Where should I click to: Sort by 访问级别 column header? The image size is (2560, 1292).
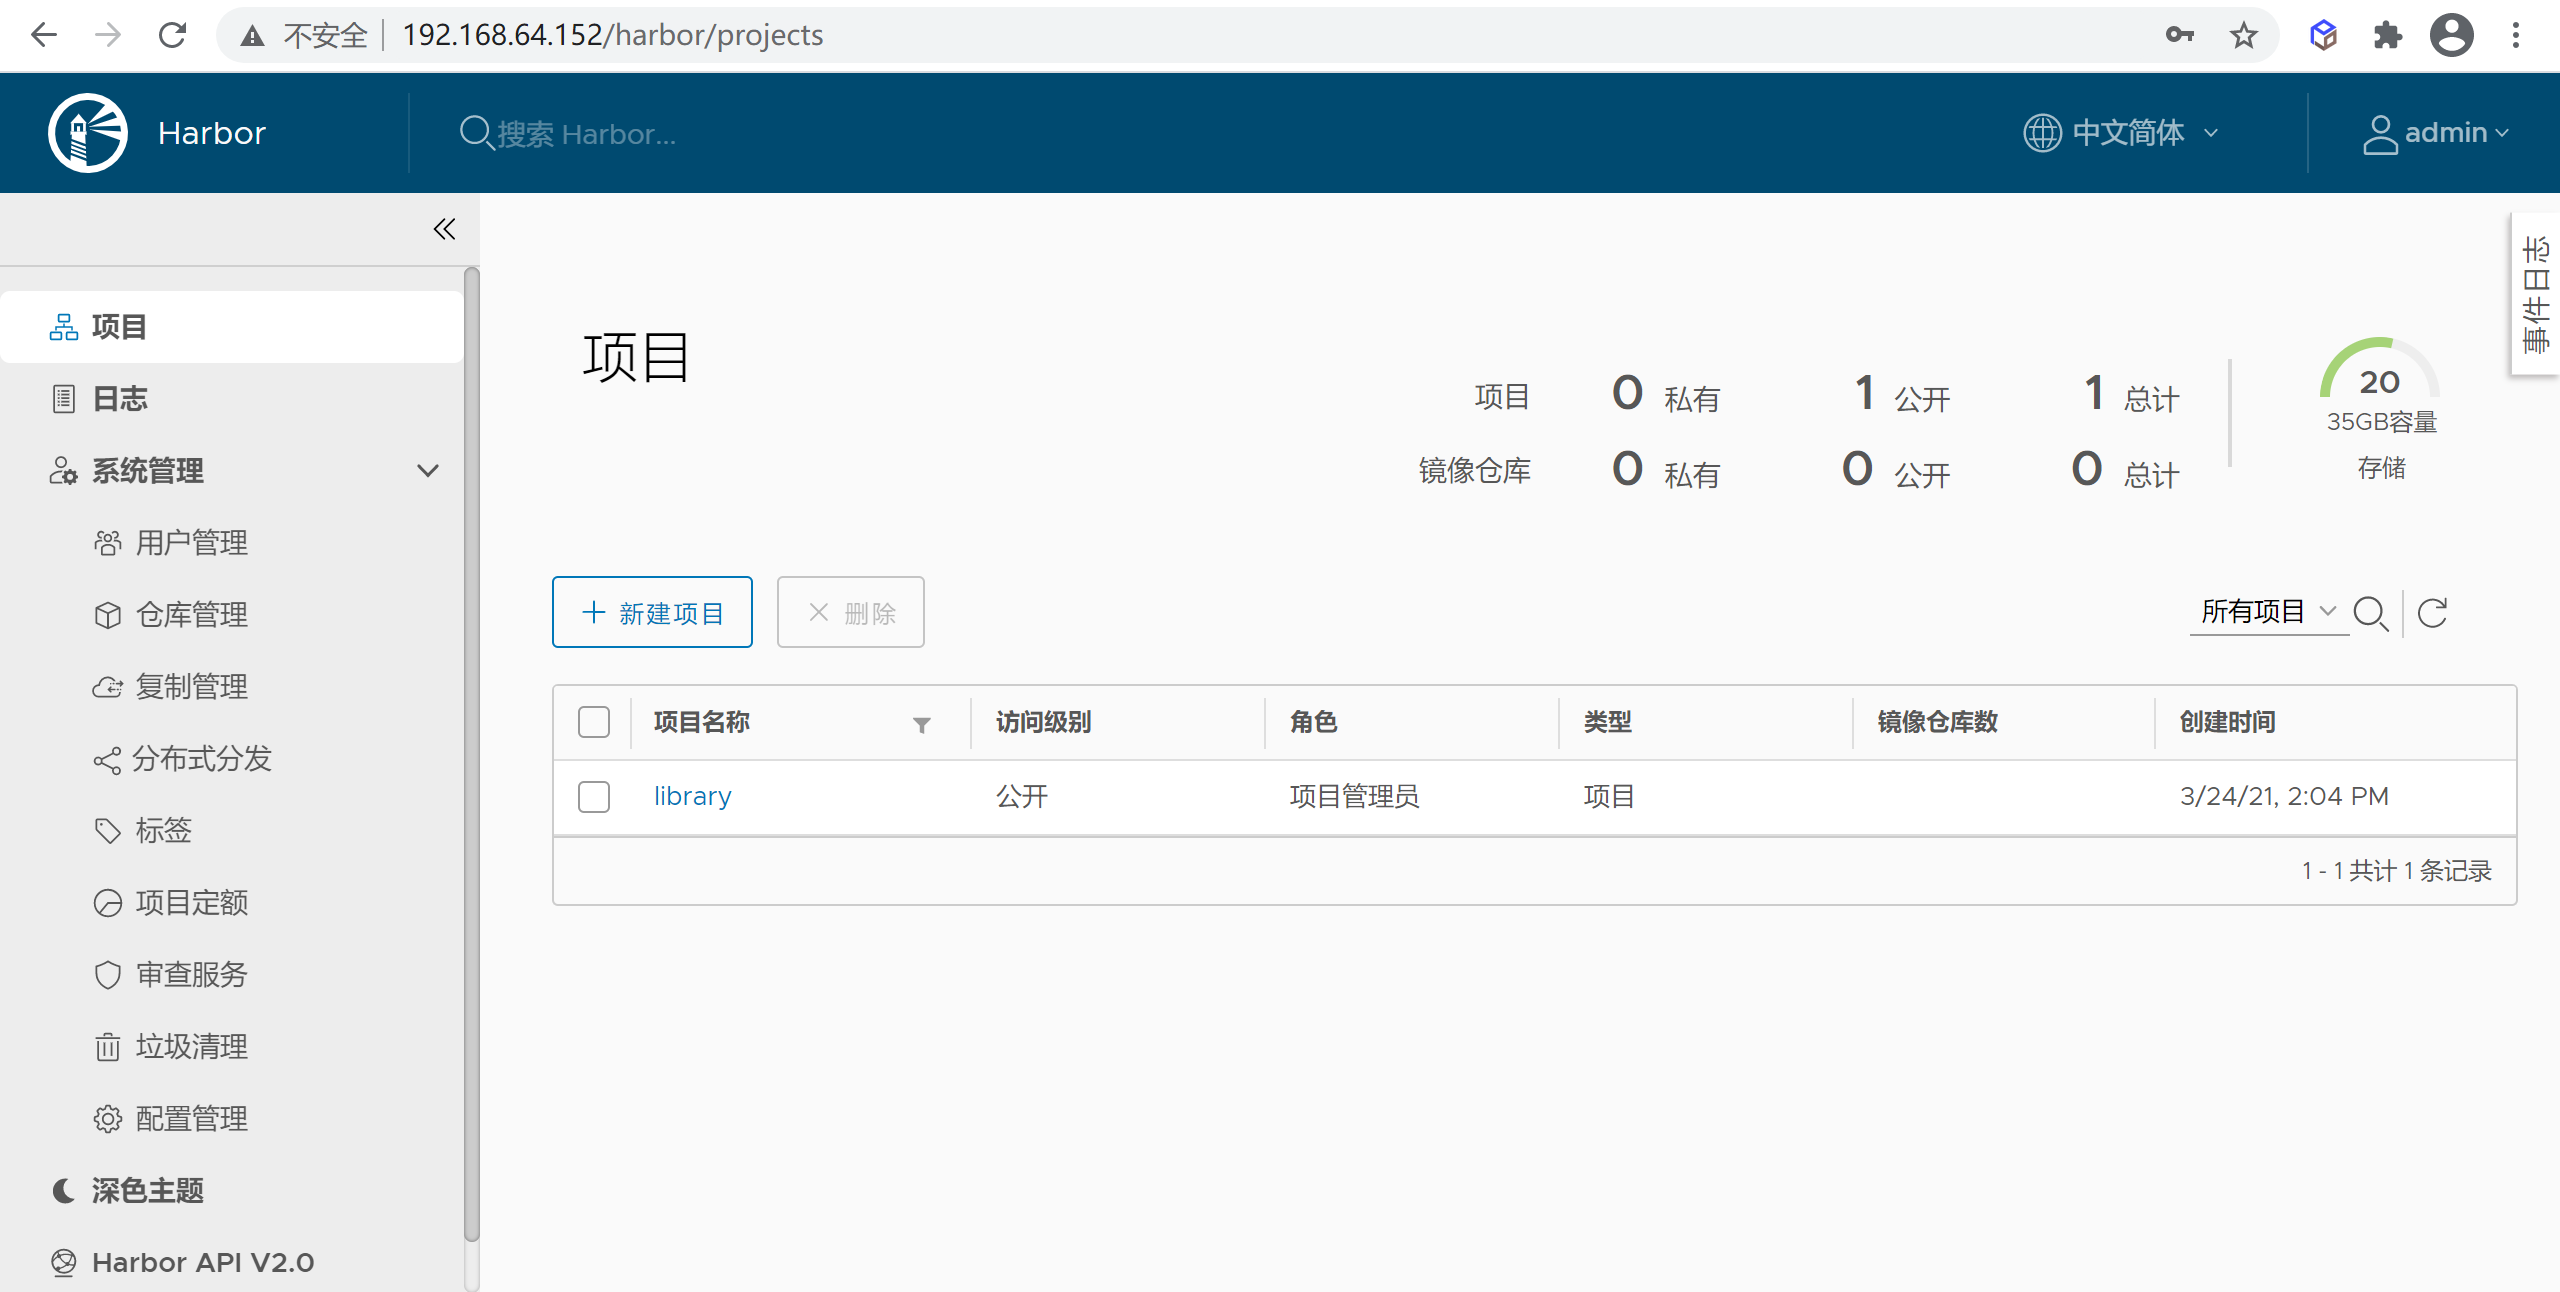[x=1043, y=722]
